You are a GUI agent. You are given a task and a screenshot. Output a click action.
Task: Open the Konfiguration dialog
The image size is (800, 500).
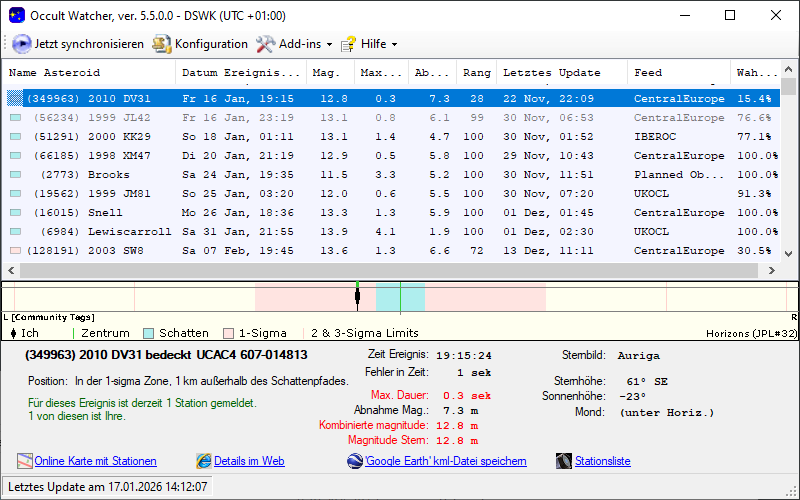200,44
